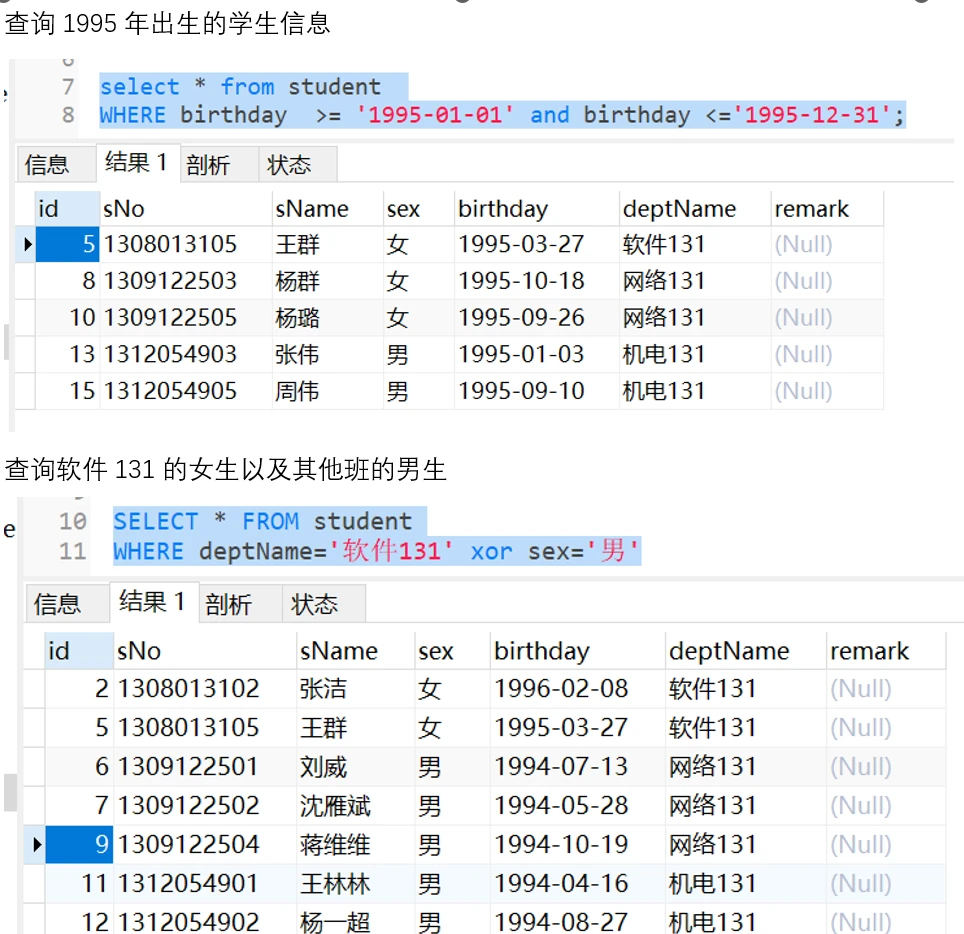The image size is (964, 934).
Task: Click sName column header in bottom table
Action: pos(338,651)
